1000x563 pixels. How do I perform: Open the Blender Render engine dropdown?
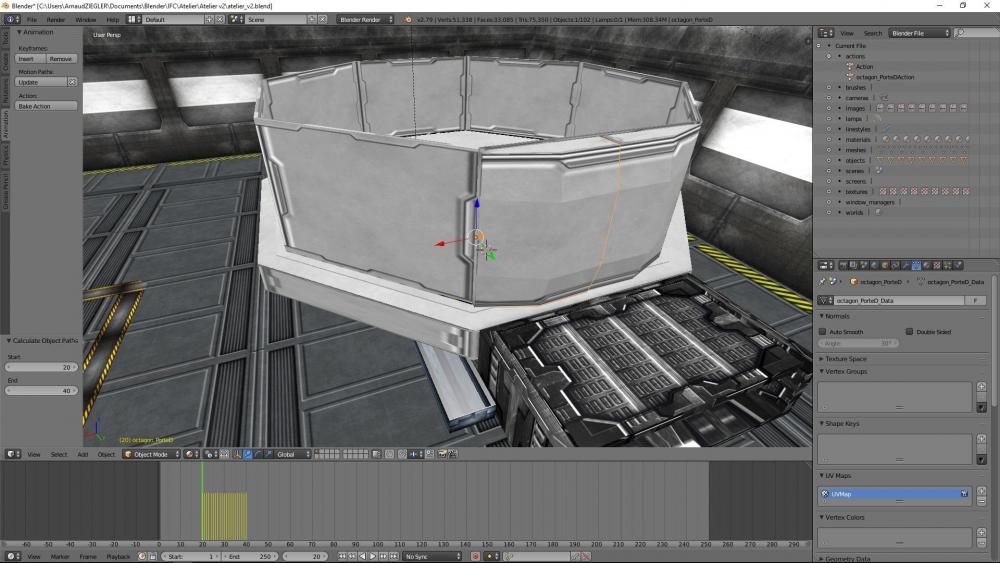point(366,19)
